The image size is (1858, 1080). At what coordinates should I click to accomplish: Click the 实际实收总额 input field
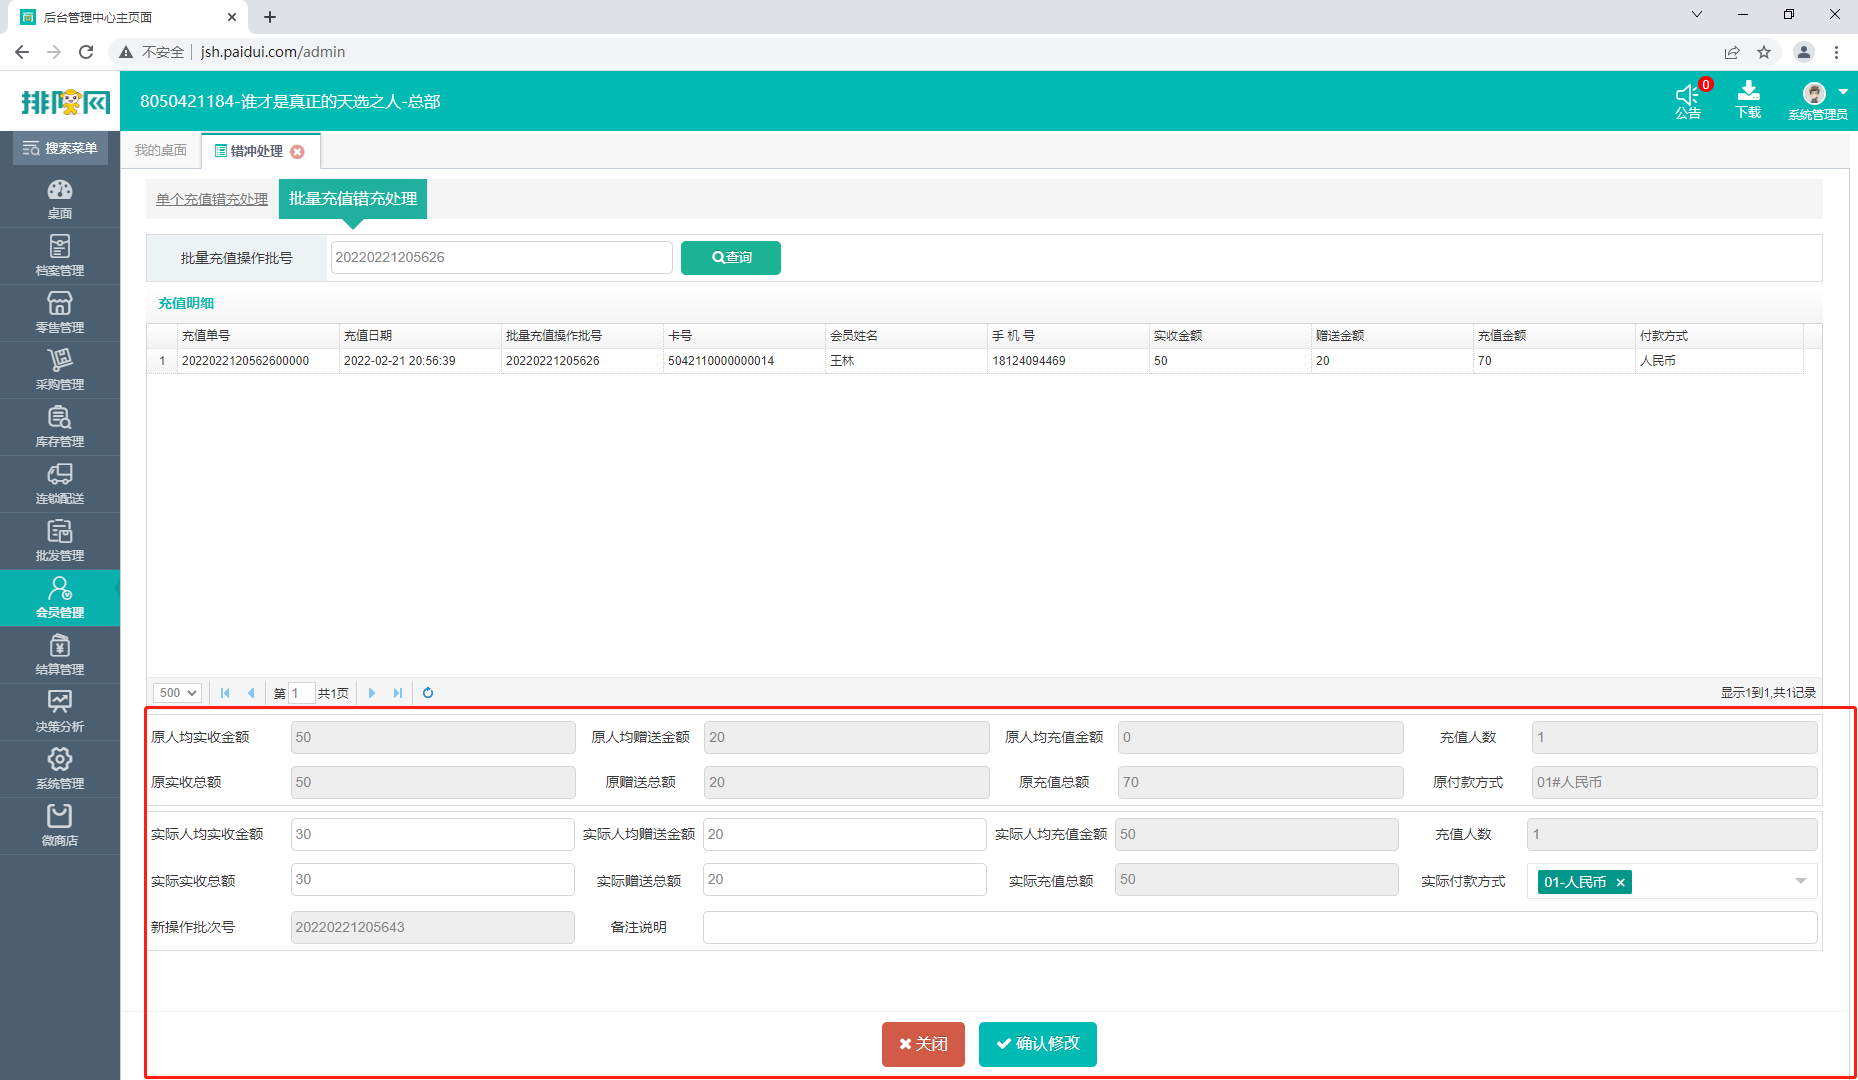(x=433, y=879)
